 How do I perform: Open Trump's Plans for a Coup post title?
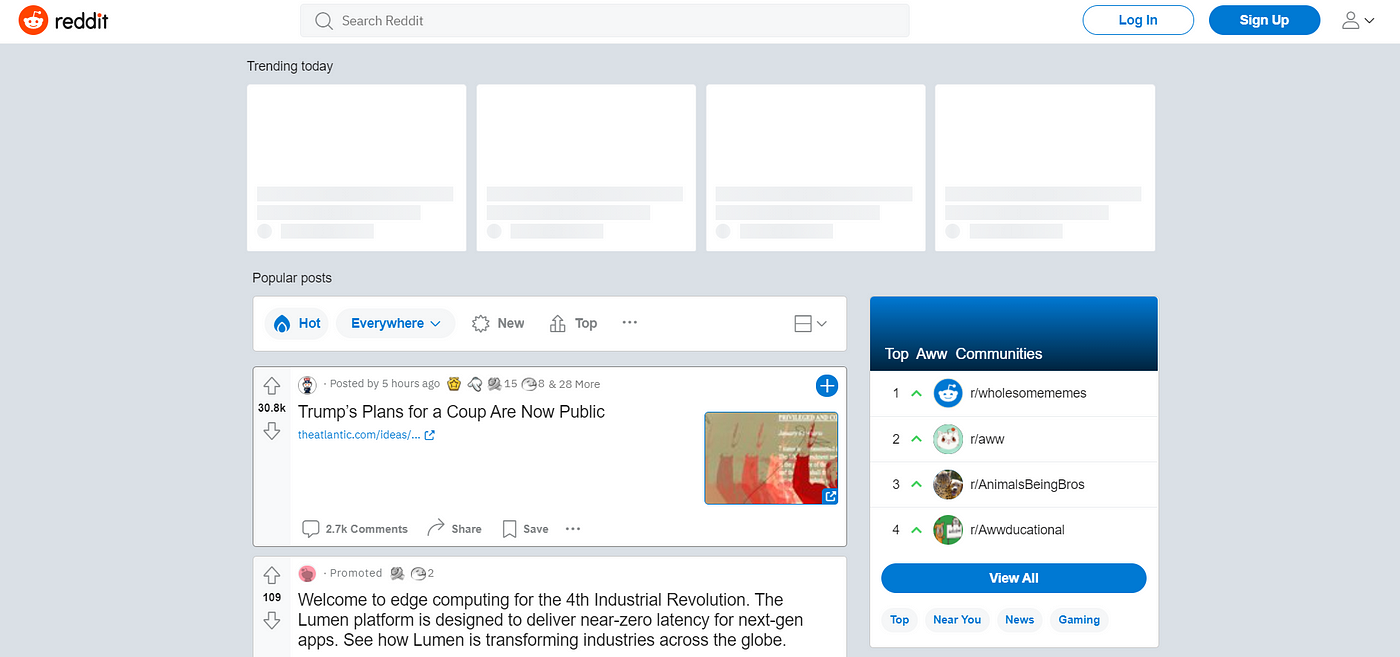click(451, 411)
